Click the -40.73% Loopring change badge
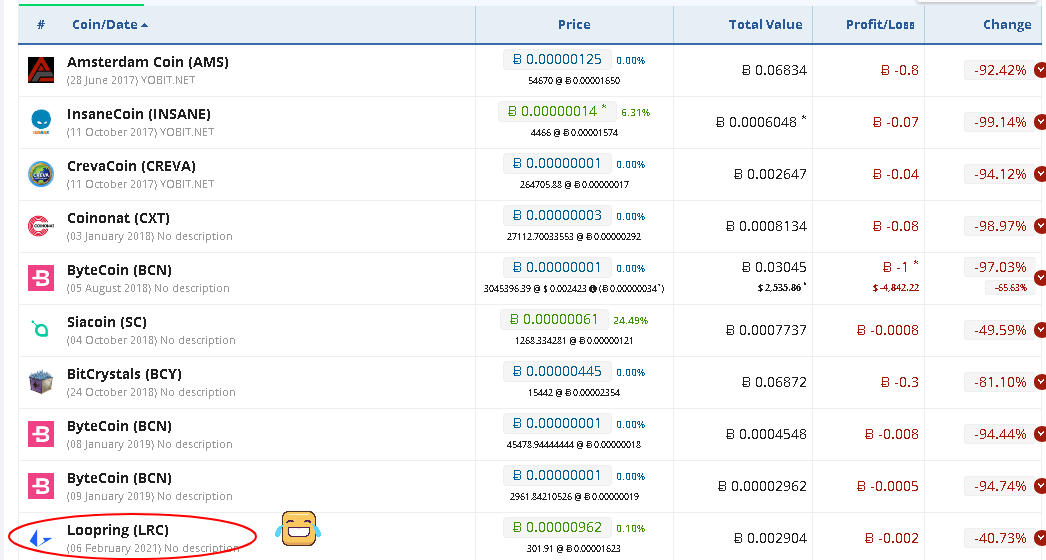 click(x=999, y=539)
